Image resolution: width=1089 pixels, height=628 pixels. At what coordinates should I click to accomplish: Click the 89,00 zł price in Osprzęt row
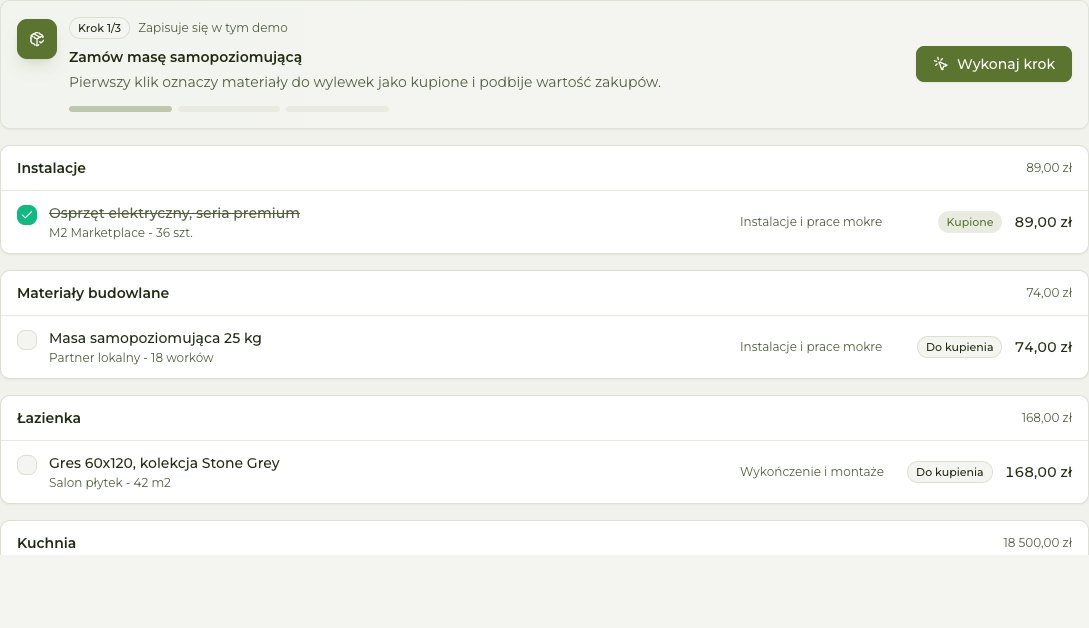click(1043, 222)
